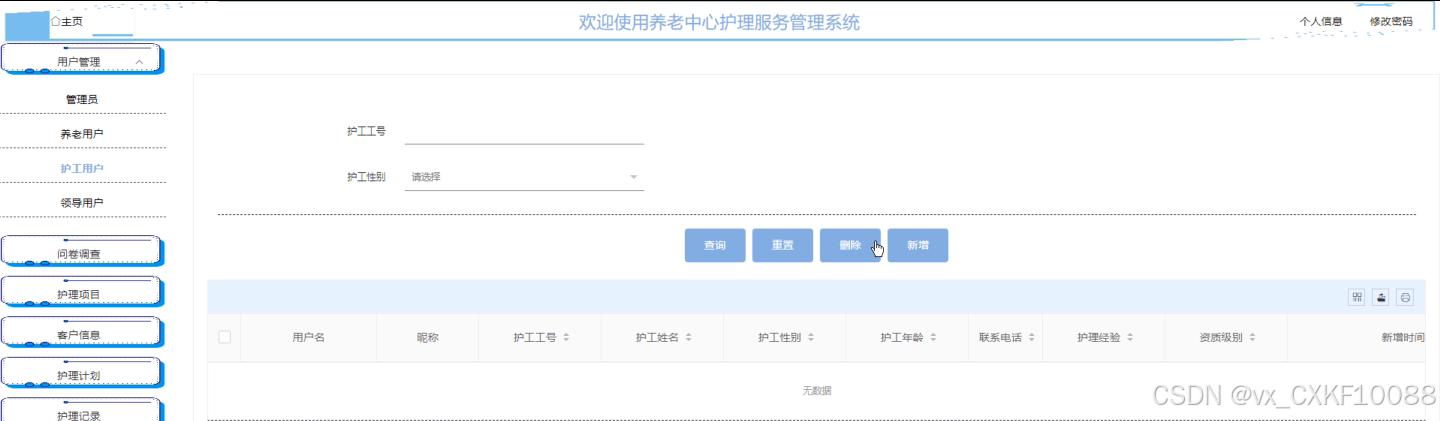
Task: Click the 查询 search button
Action: click(715, 245)
